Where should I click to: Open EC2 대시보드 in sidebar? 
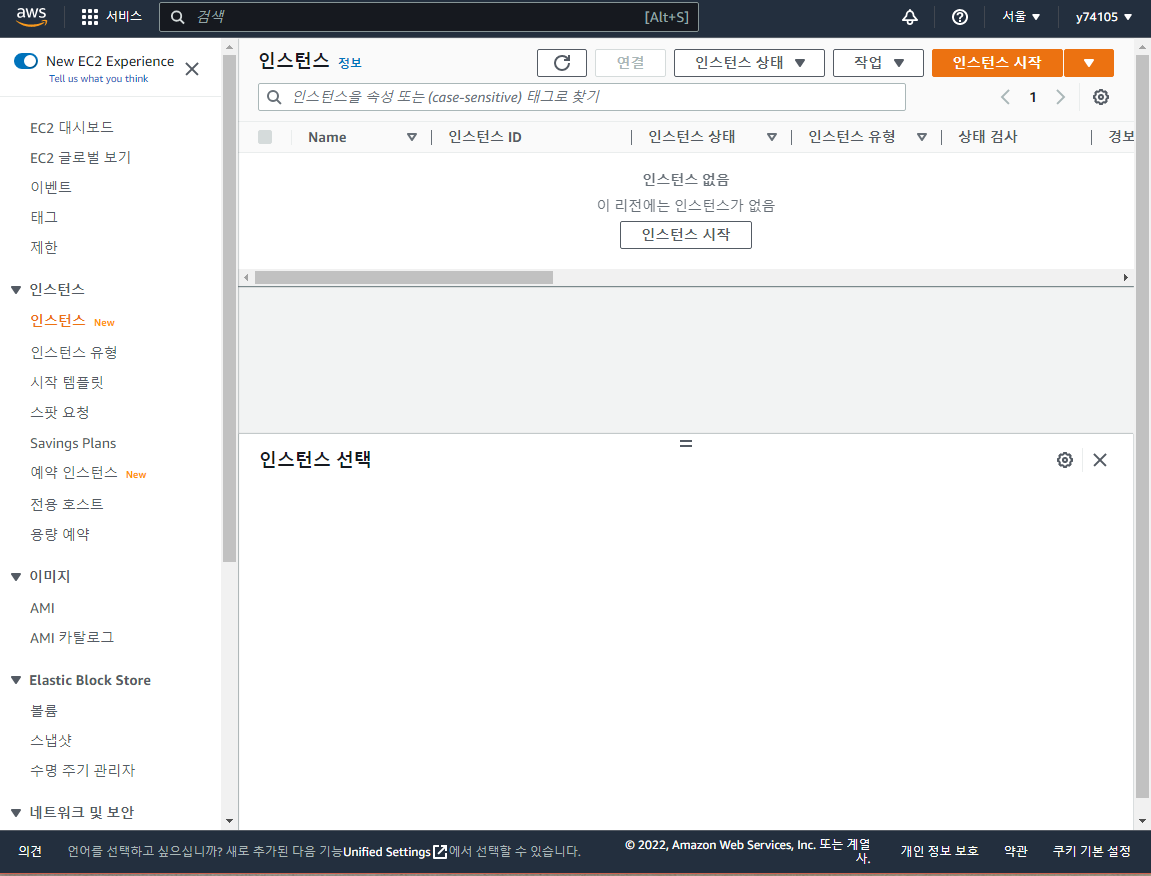point(72,128)
